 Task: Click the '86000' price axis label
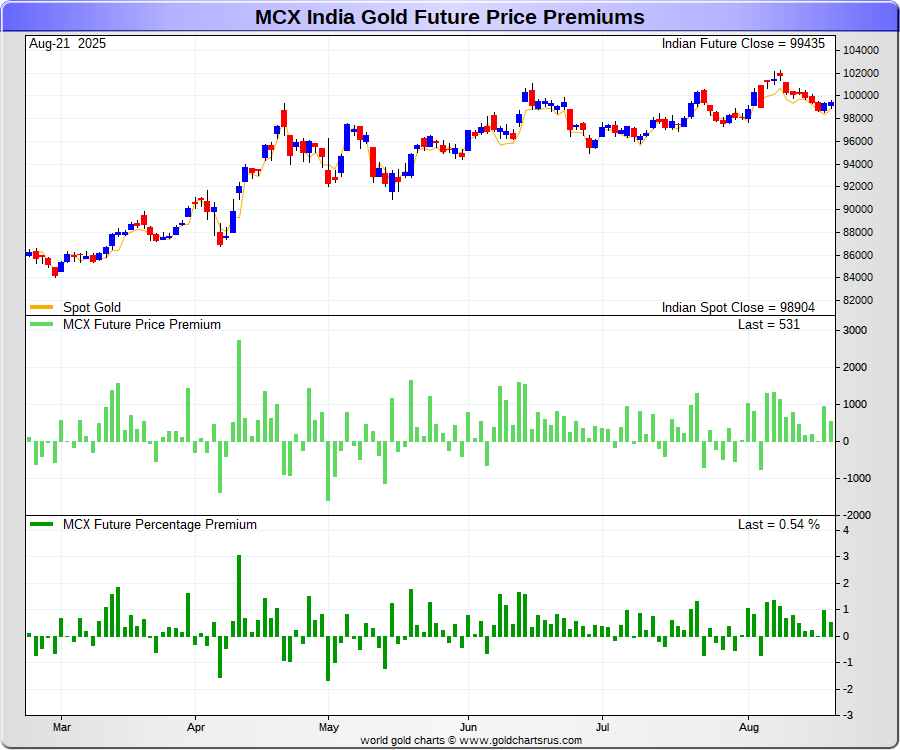pos(858,255)
